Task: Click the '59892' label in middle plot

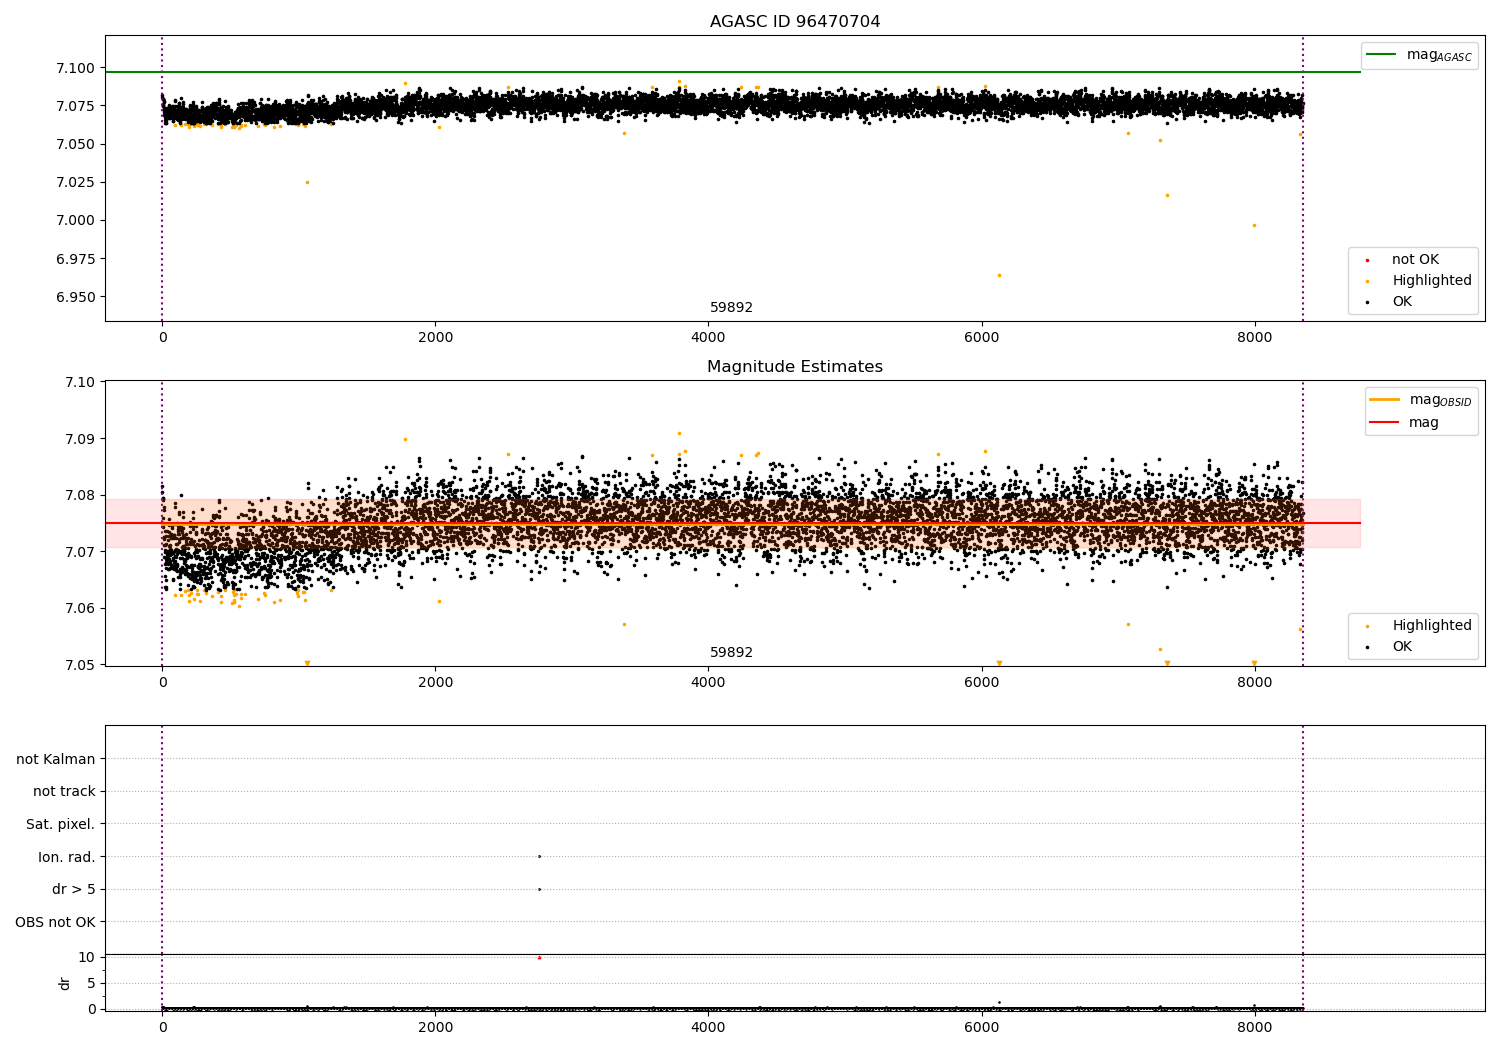Action: 731,653
